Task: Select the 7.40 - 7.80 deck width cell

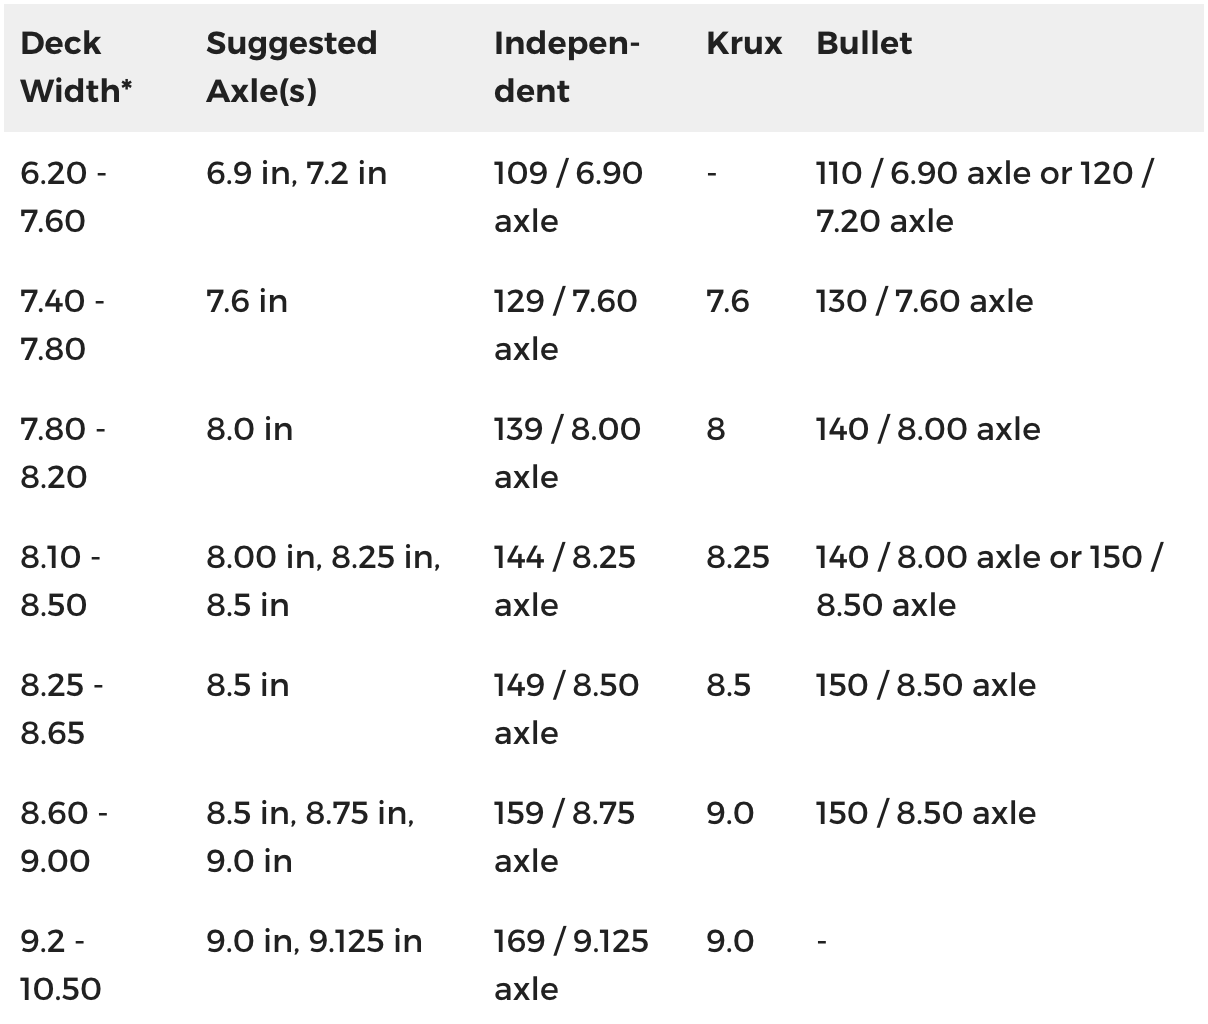Action: 62,325
